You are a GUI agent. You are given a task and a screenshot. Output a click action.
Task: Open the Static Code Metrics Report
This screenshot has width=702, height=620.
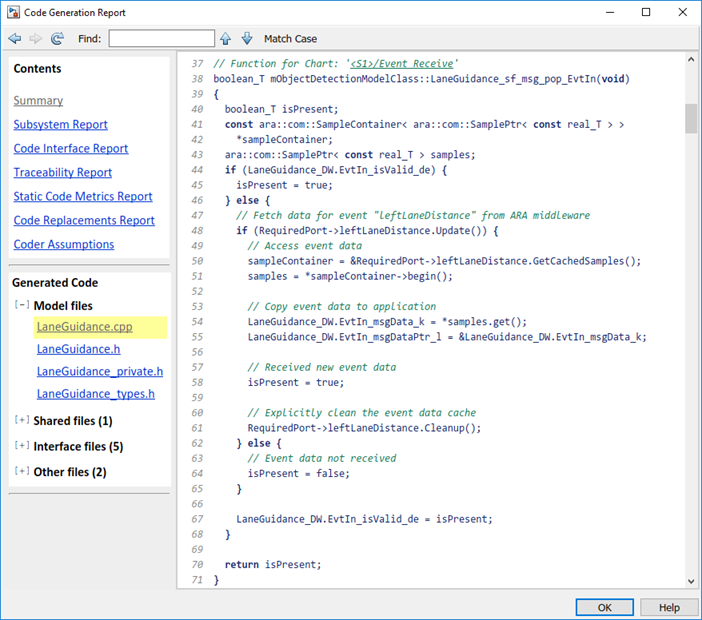tap(83, 196)
